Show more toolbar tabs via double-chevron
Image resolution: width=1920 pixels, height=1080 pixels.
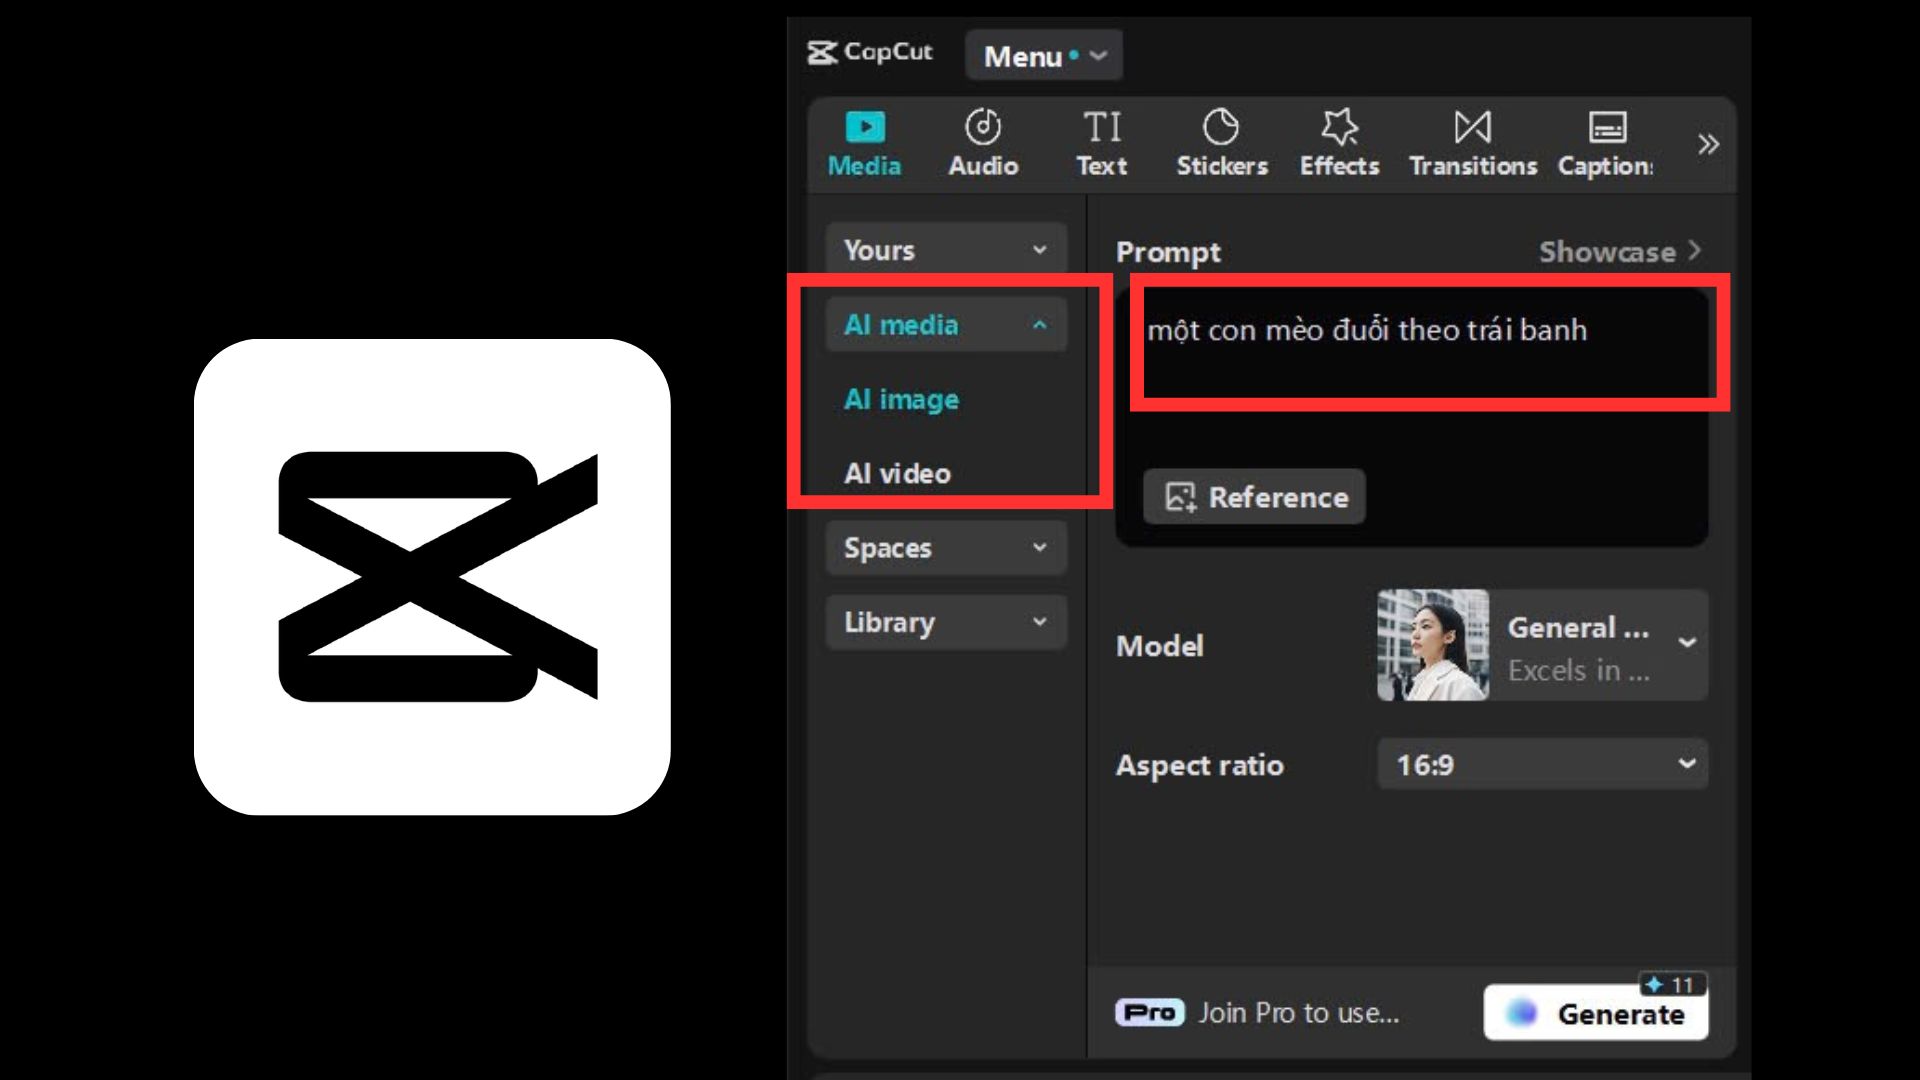1708,144
